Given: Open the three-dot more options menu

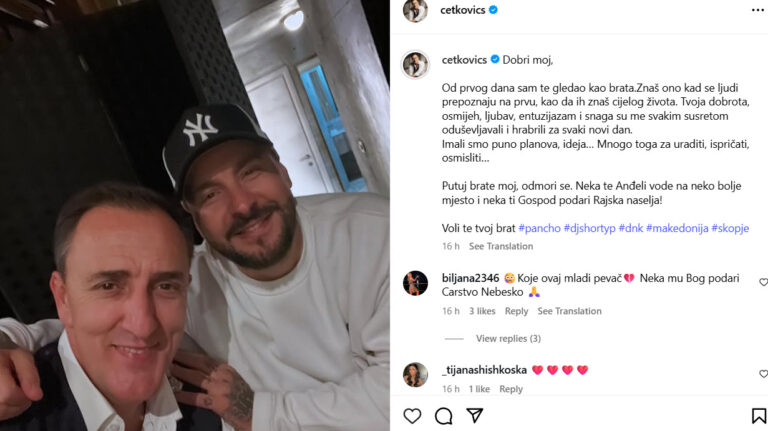Looking at the screenshot, I should [x=757, y=10].
